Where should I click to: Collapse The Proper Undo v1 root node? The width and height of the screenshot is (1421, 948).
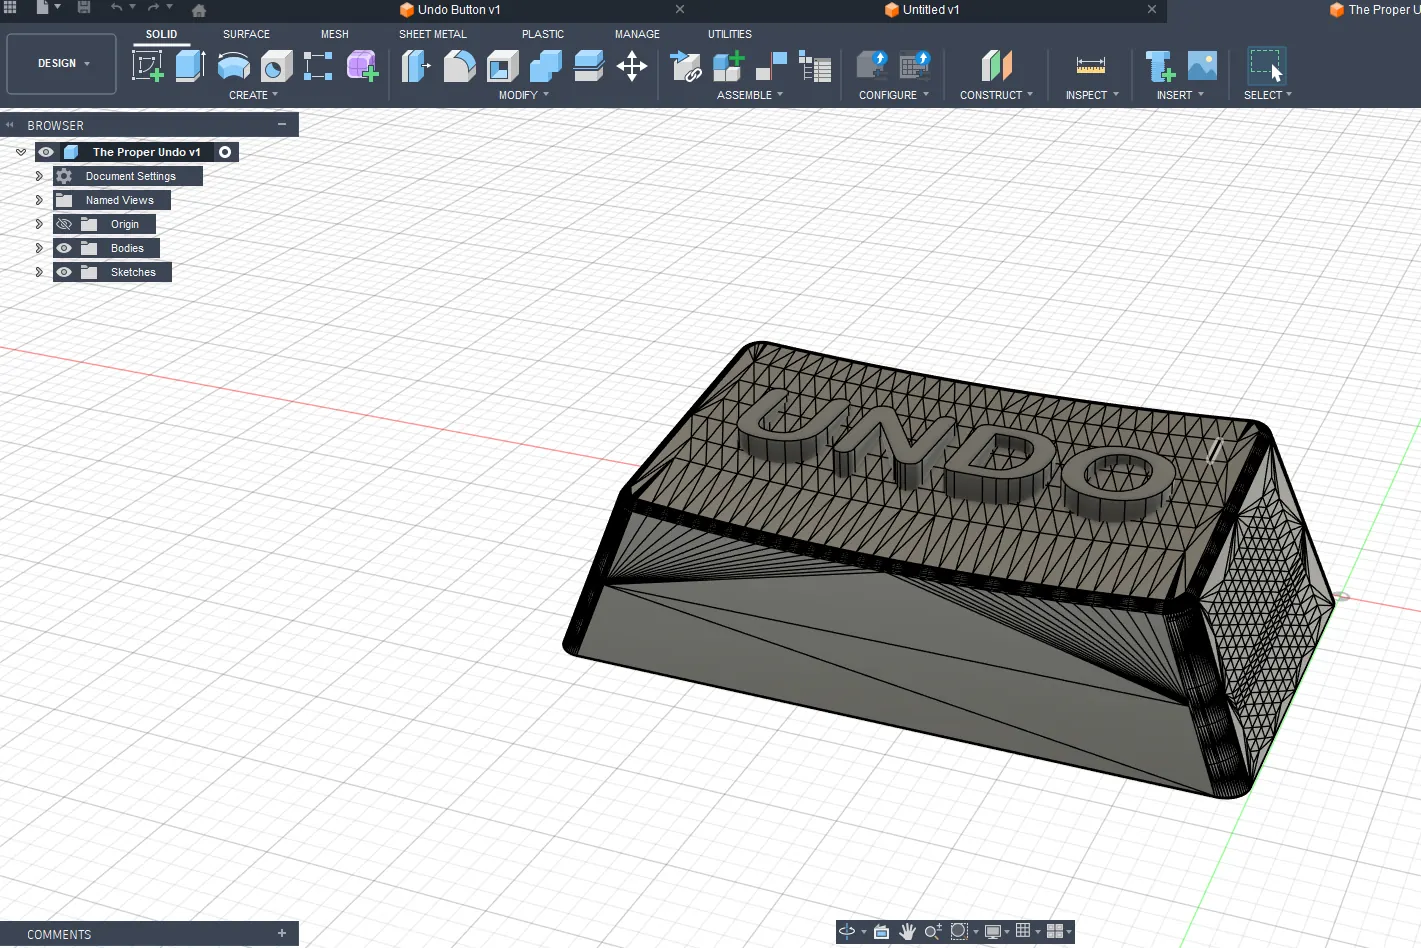tap(21, 152)
